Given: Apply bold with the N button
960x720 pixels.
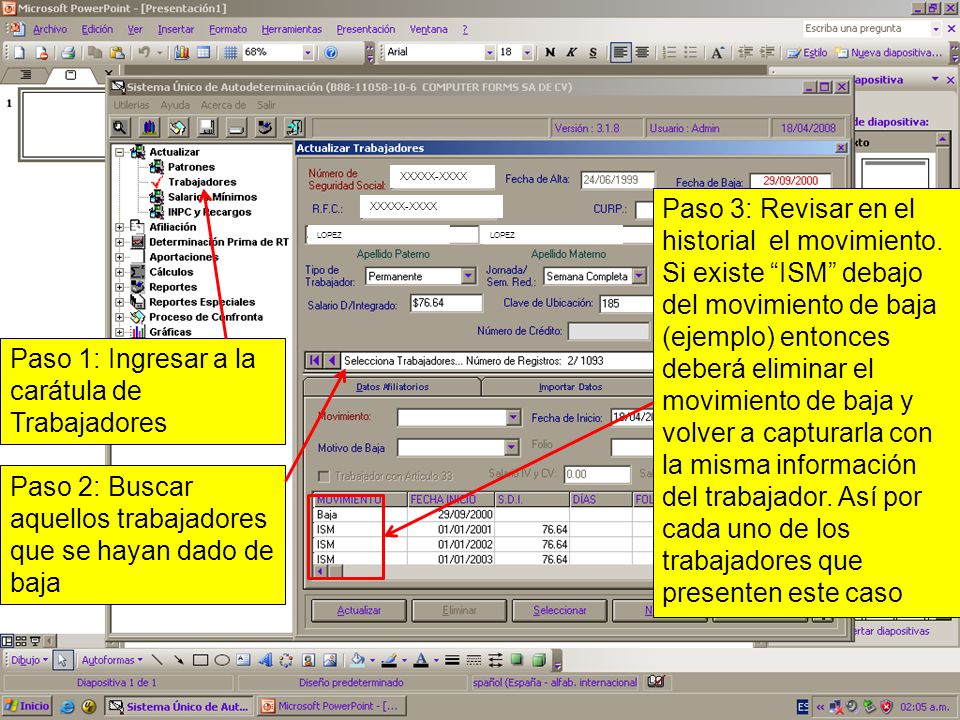Looking at the screenshot, I should click(550, 53).
